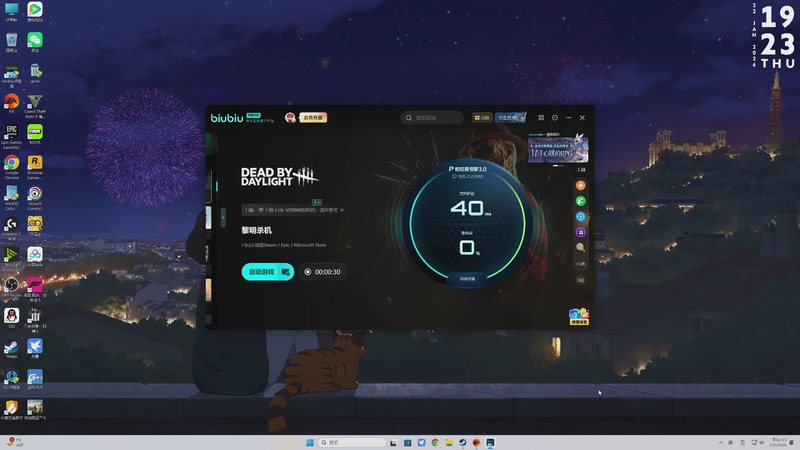Open the user avatar profile in biubiu
Viewport: 800px width, 450px height.
point(290,118)
